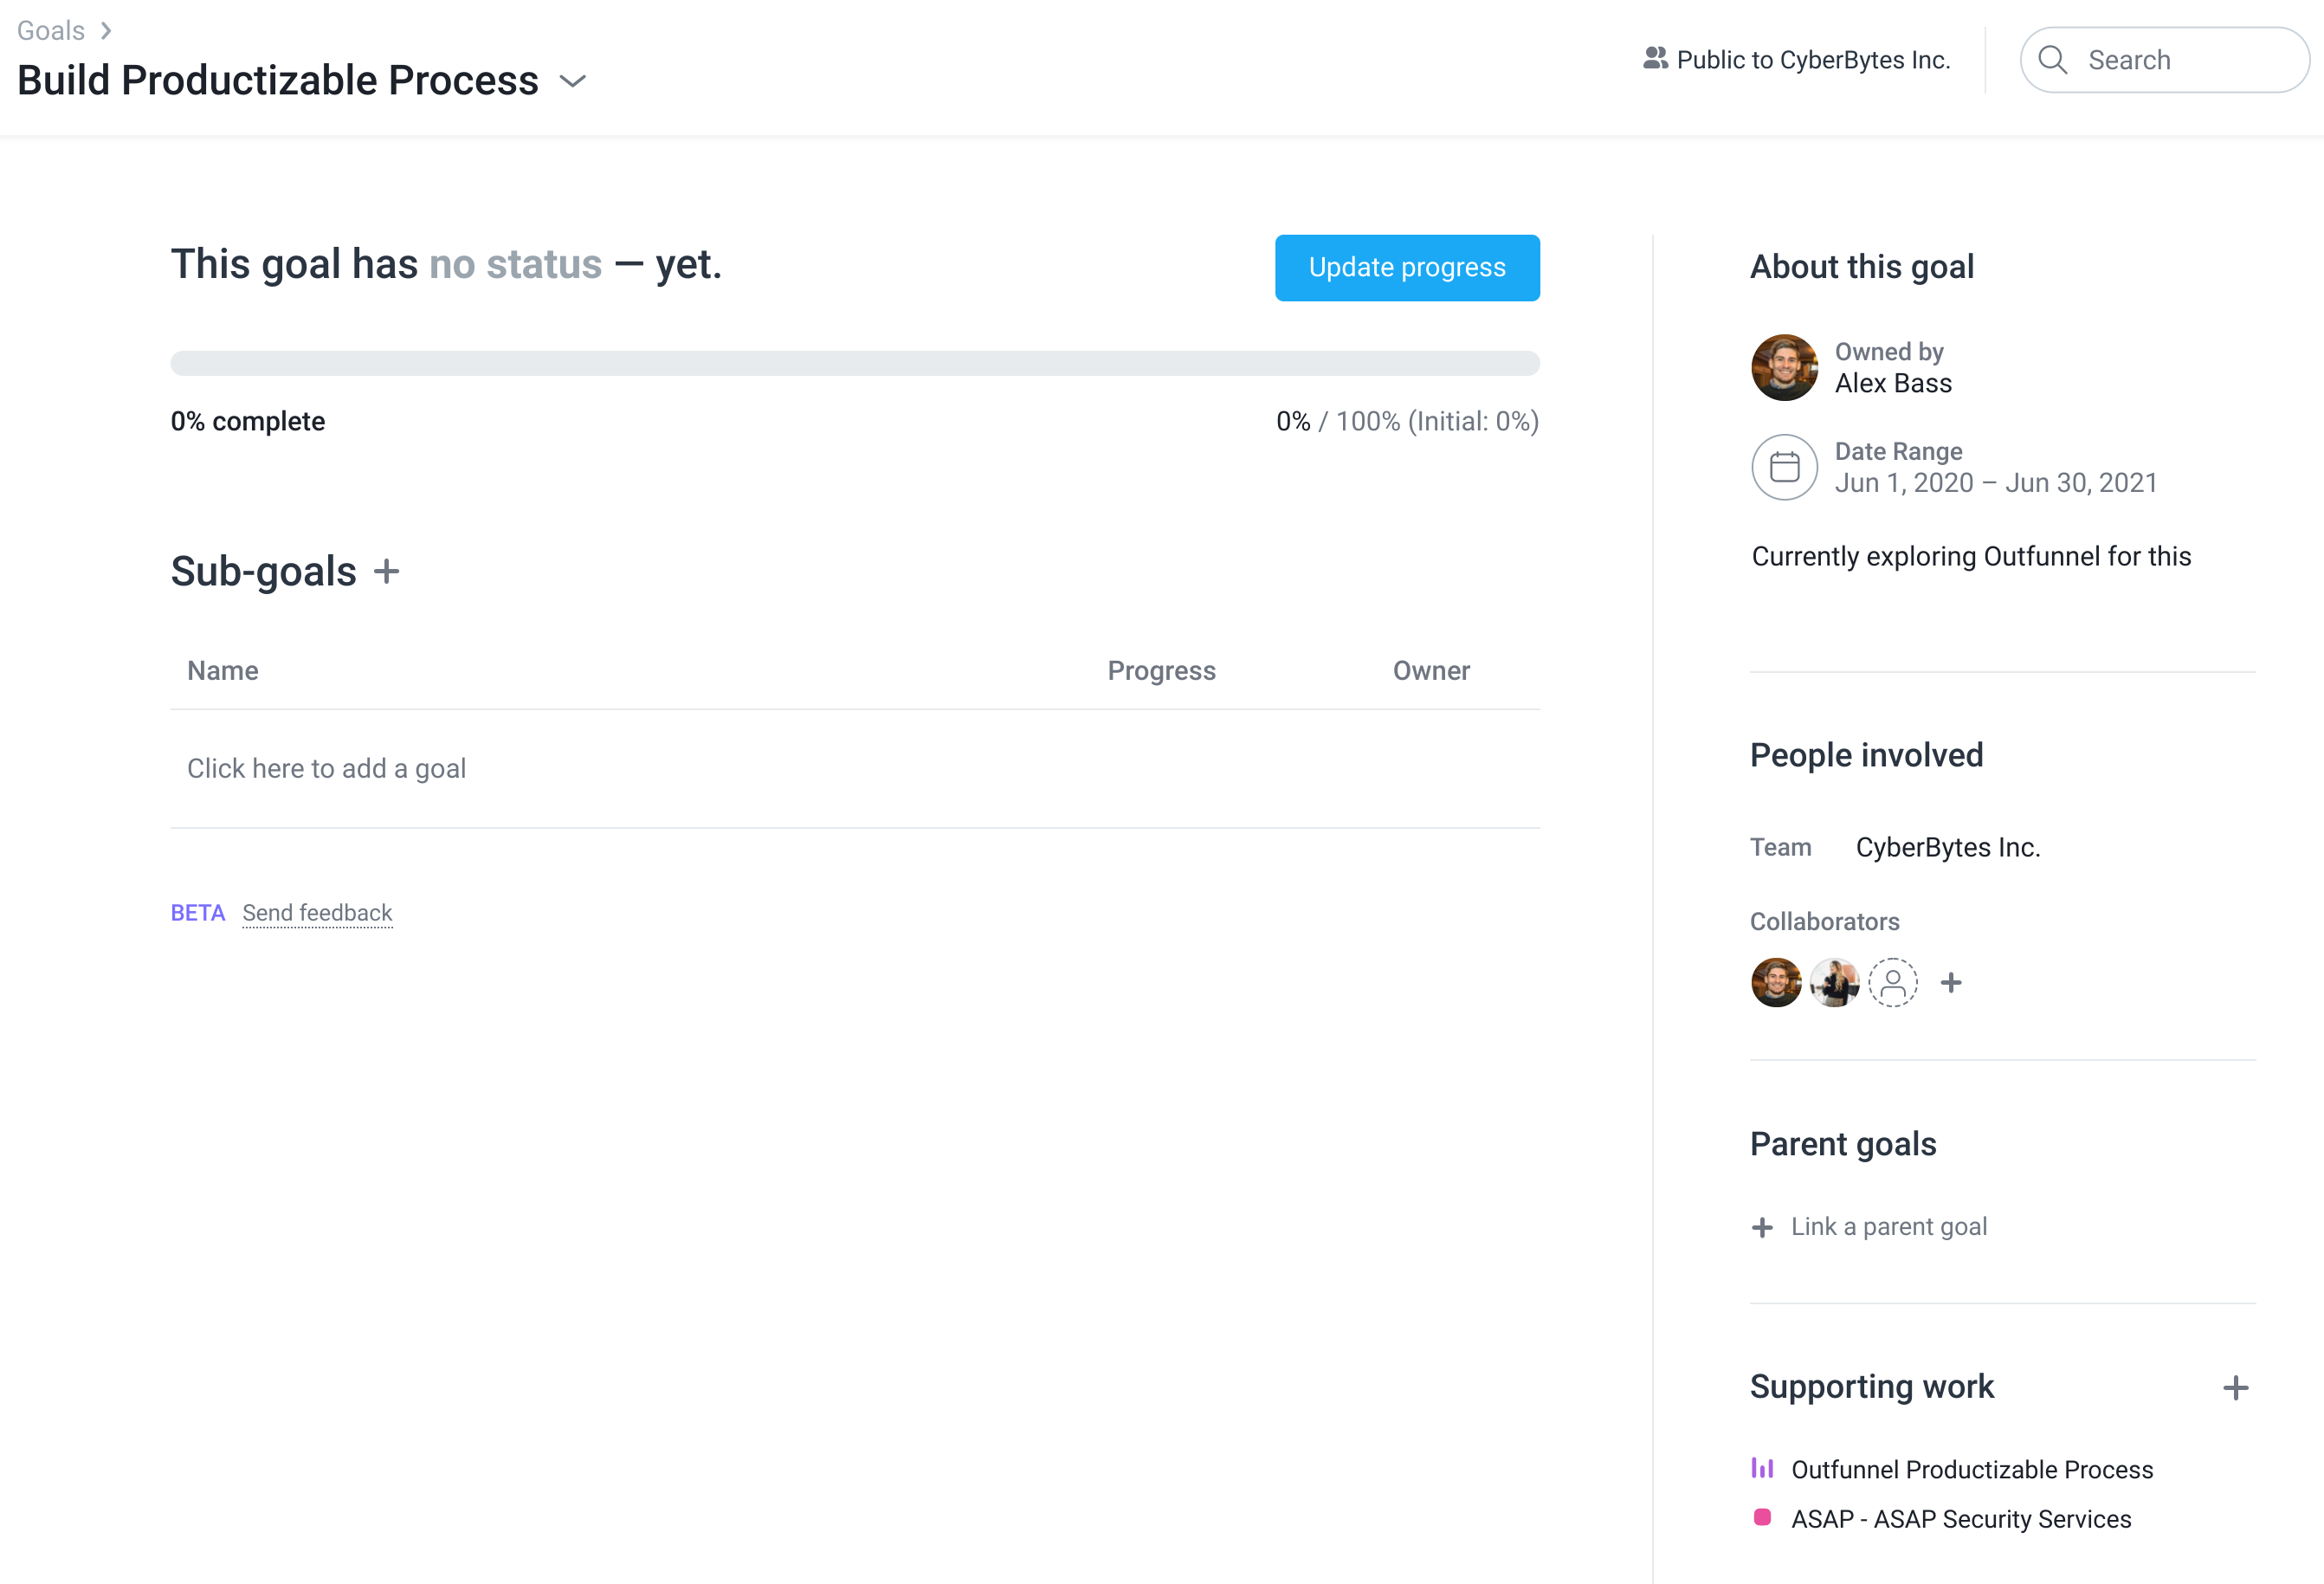Open ASAP - ASAP Security Services

1960,1519
